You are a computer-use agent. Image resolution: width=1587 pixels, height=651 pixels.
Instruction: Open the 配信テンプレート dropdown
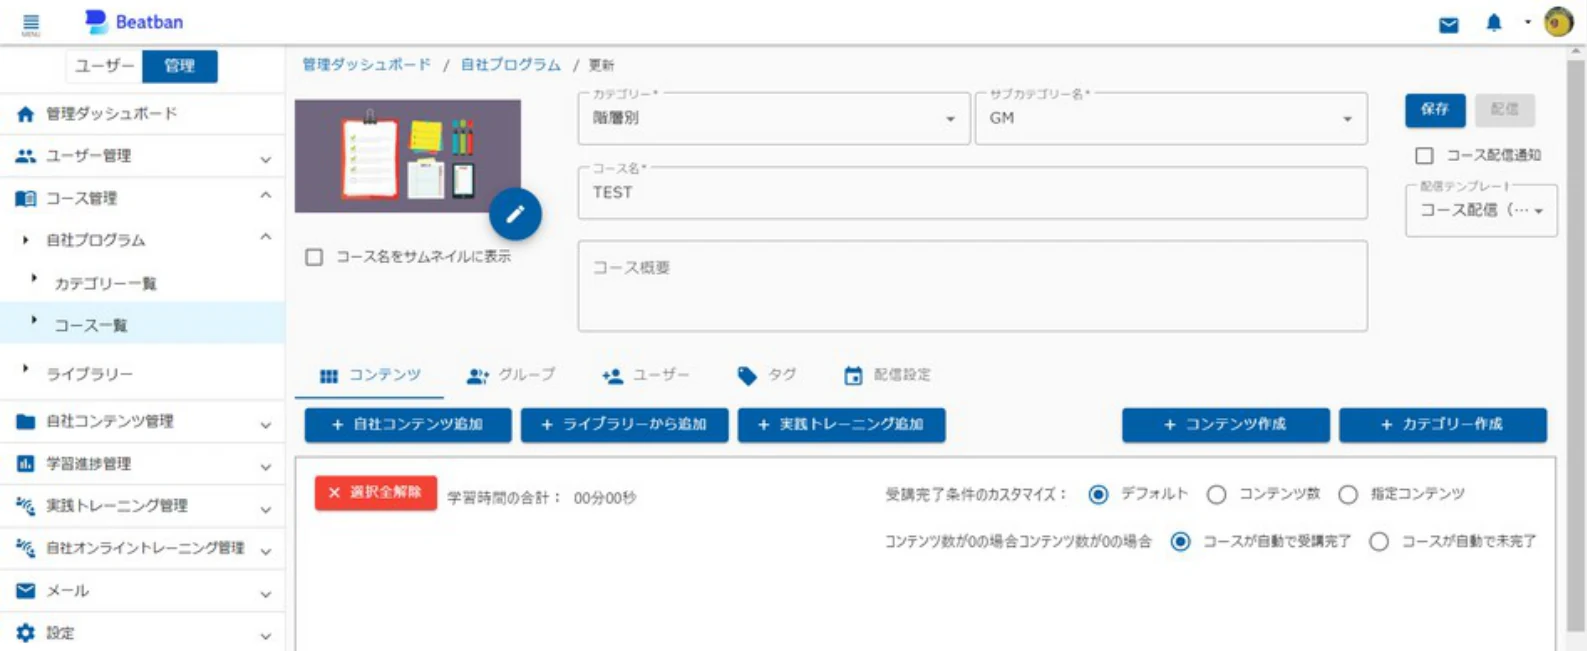[x=1481, y=210]
